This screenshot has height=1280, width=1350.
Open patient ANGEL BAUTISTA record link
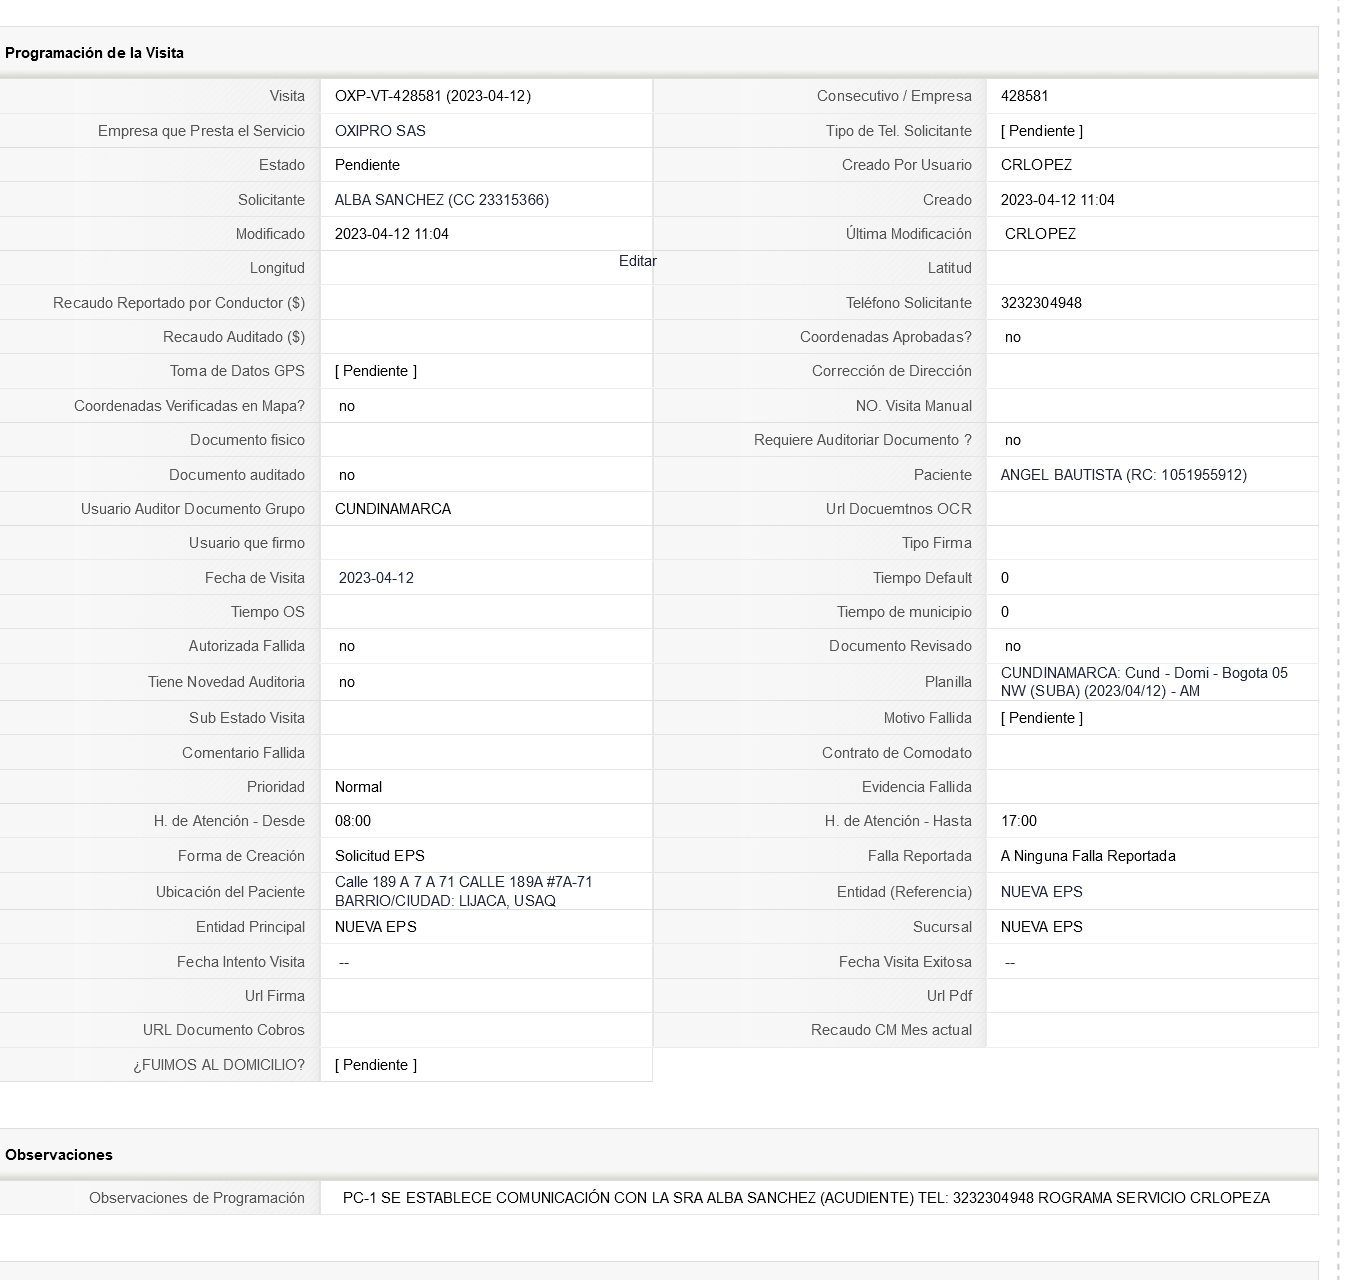click(1123, 475)
